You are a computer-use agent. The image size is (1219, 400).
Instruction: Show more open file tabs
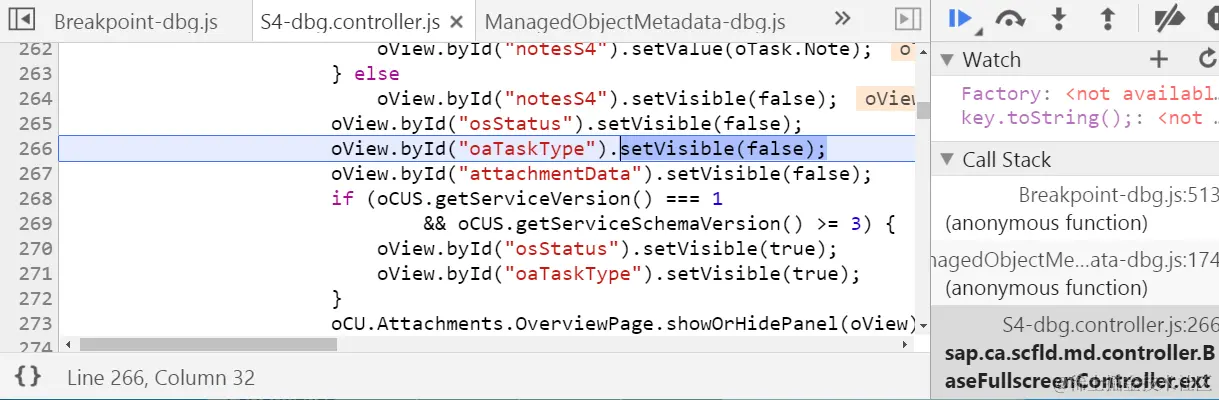click(842, 19)
